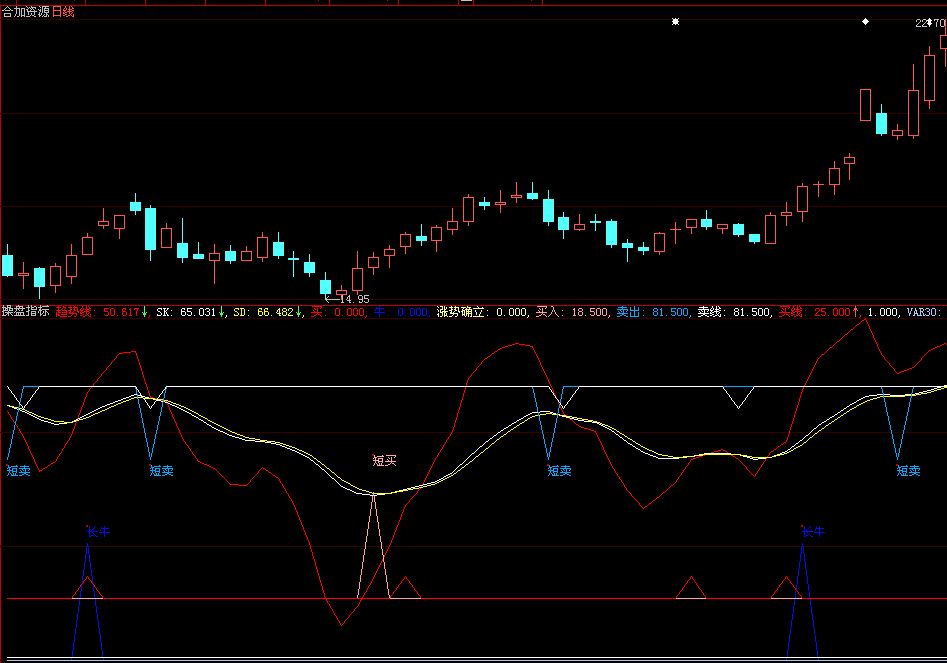The height and width of the screenshot is (663, 947).
Task: Click the 短卖 label in the indicator's middle
Action: coord(560,470)
